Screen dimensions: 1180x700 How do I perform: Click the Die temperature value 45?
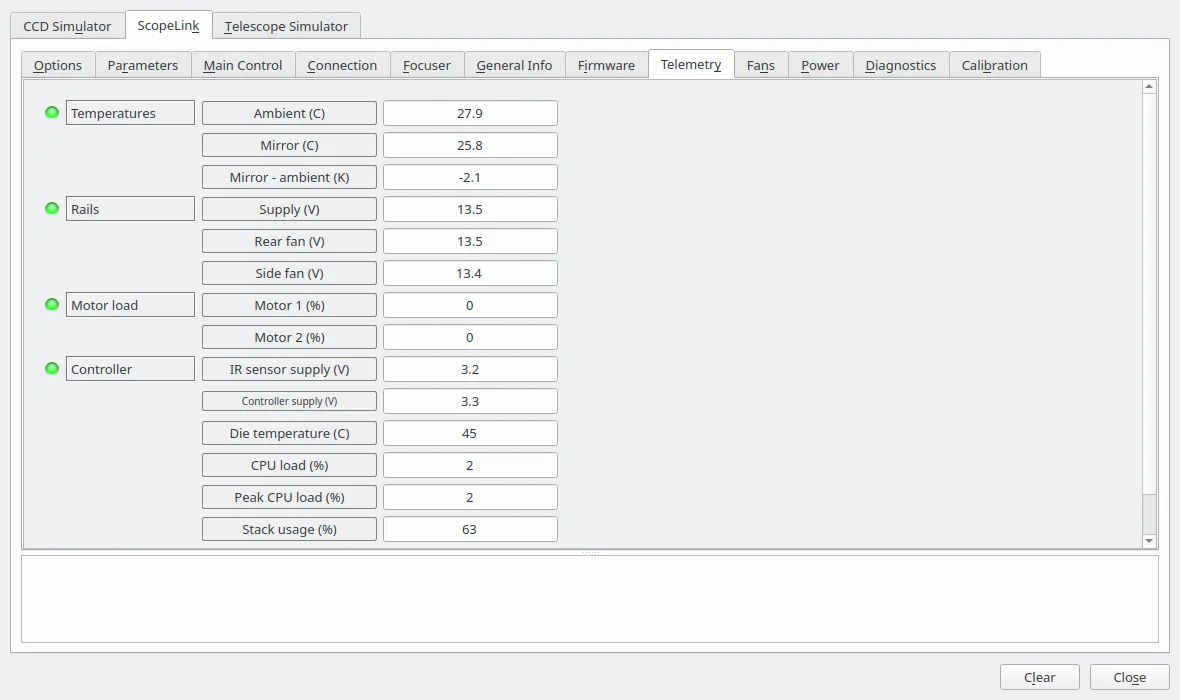[x=470, y=433]
